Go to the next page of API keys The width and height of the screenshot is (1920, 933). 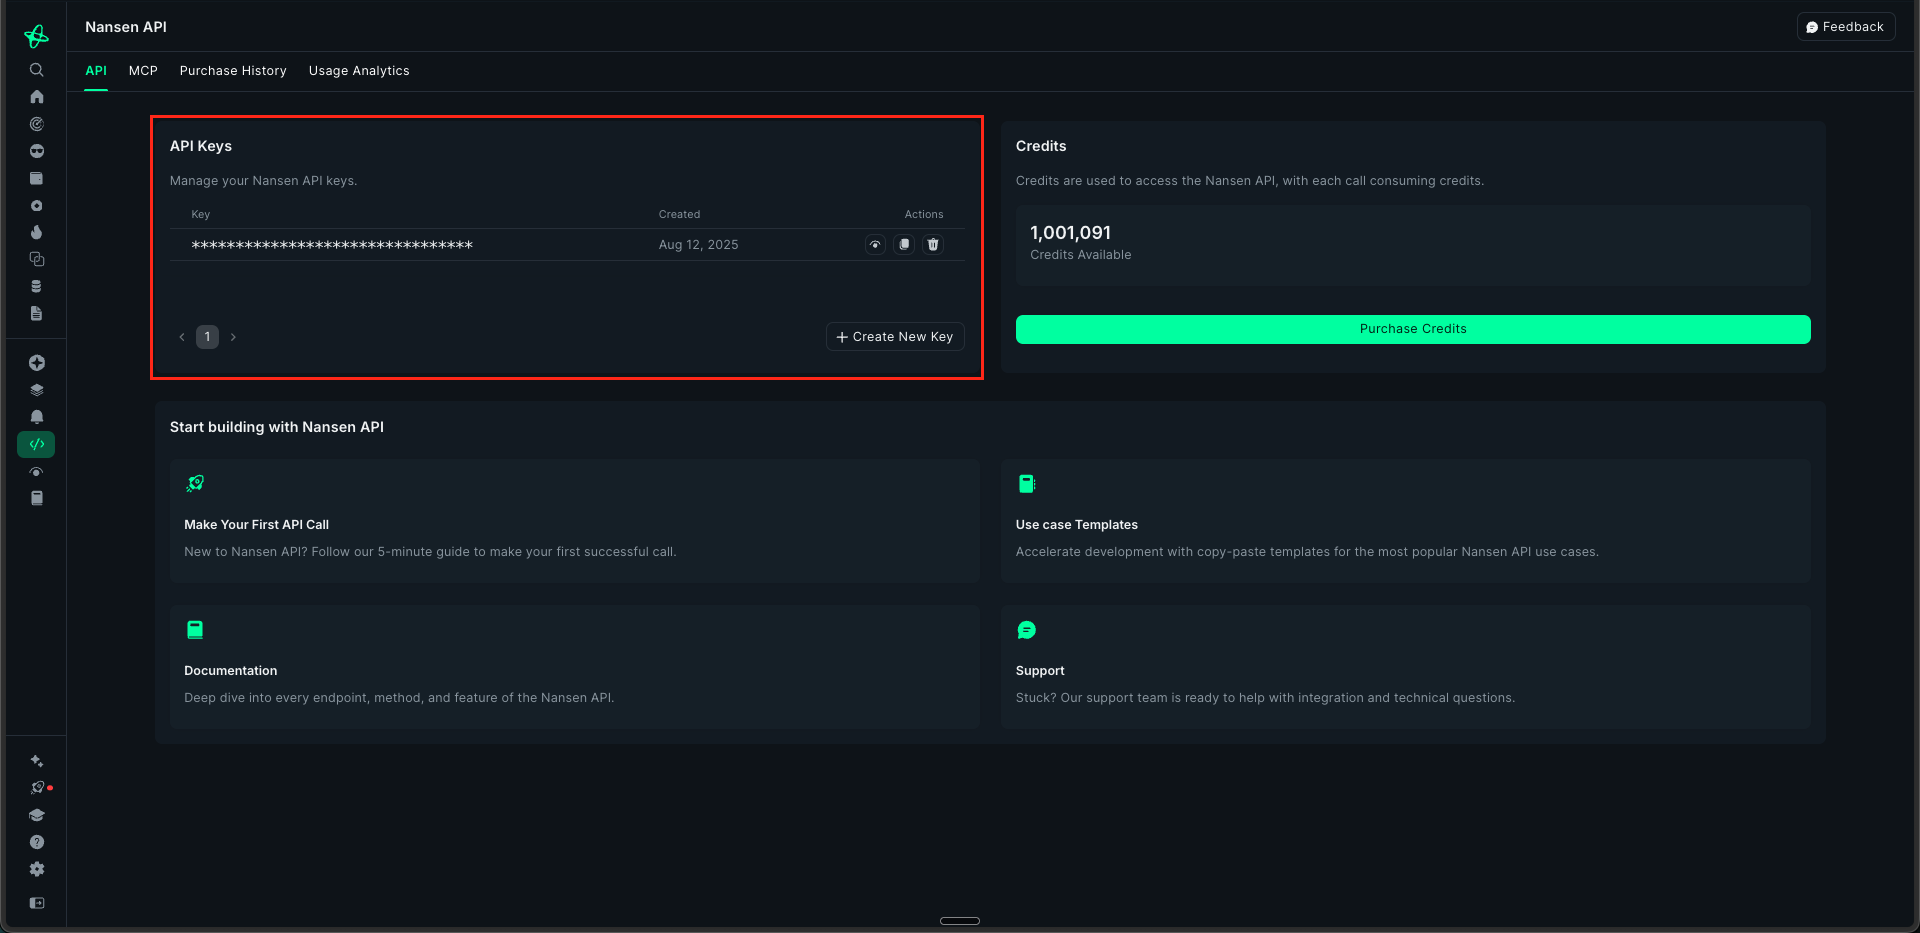pyautogui.click(x=233, y=337)
